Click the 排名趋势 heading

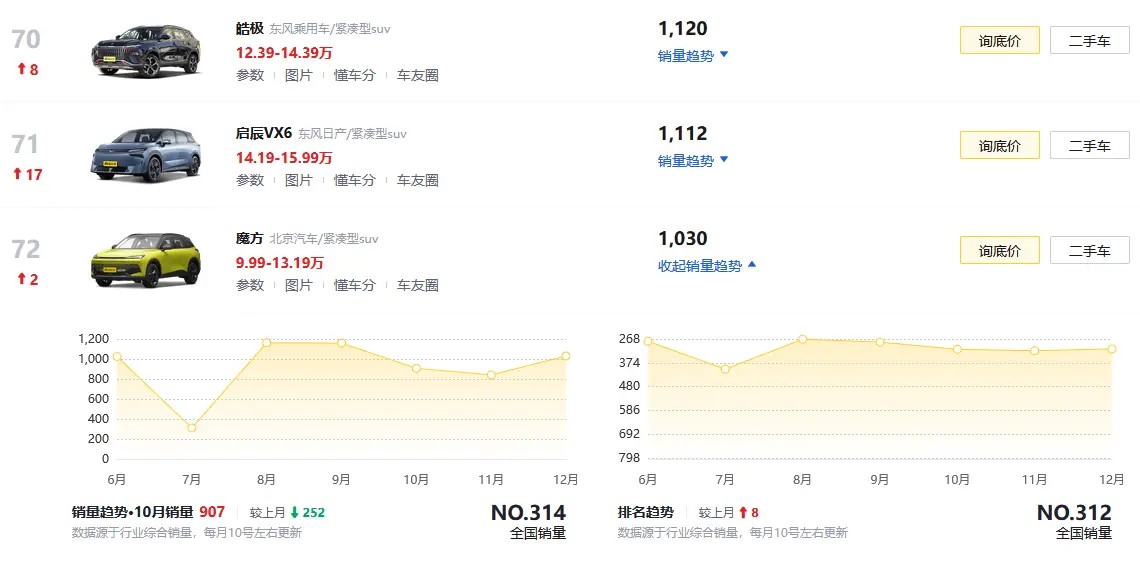[646, 512]
